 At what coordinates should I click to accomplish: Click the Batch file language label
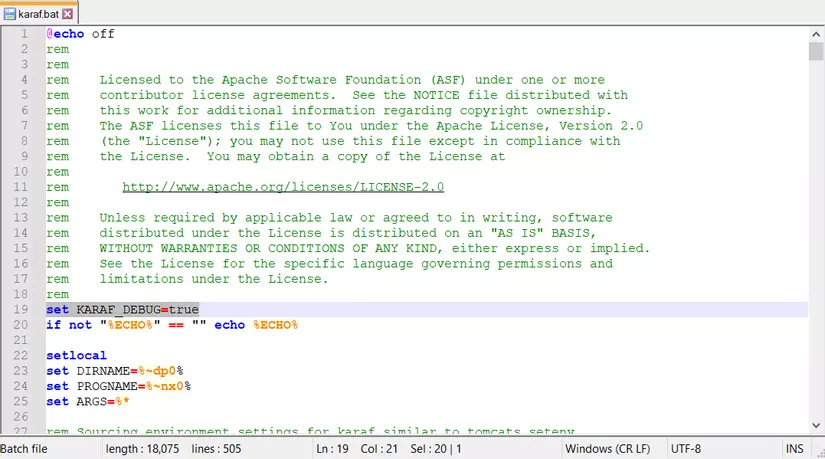pos(24,449)
